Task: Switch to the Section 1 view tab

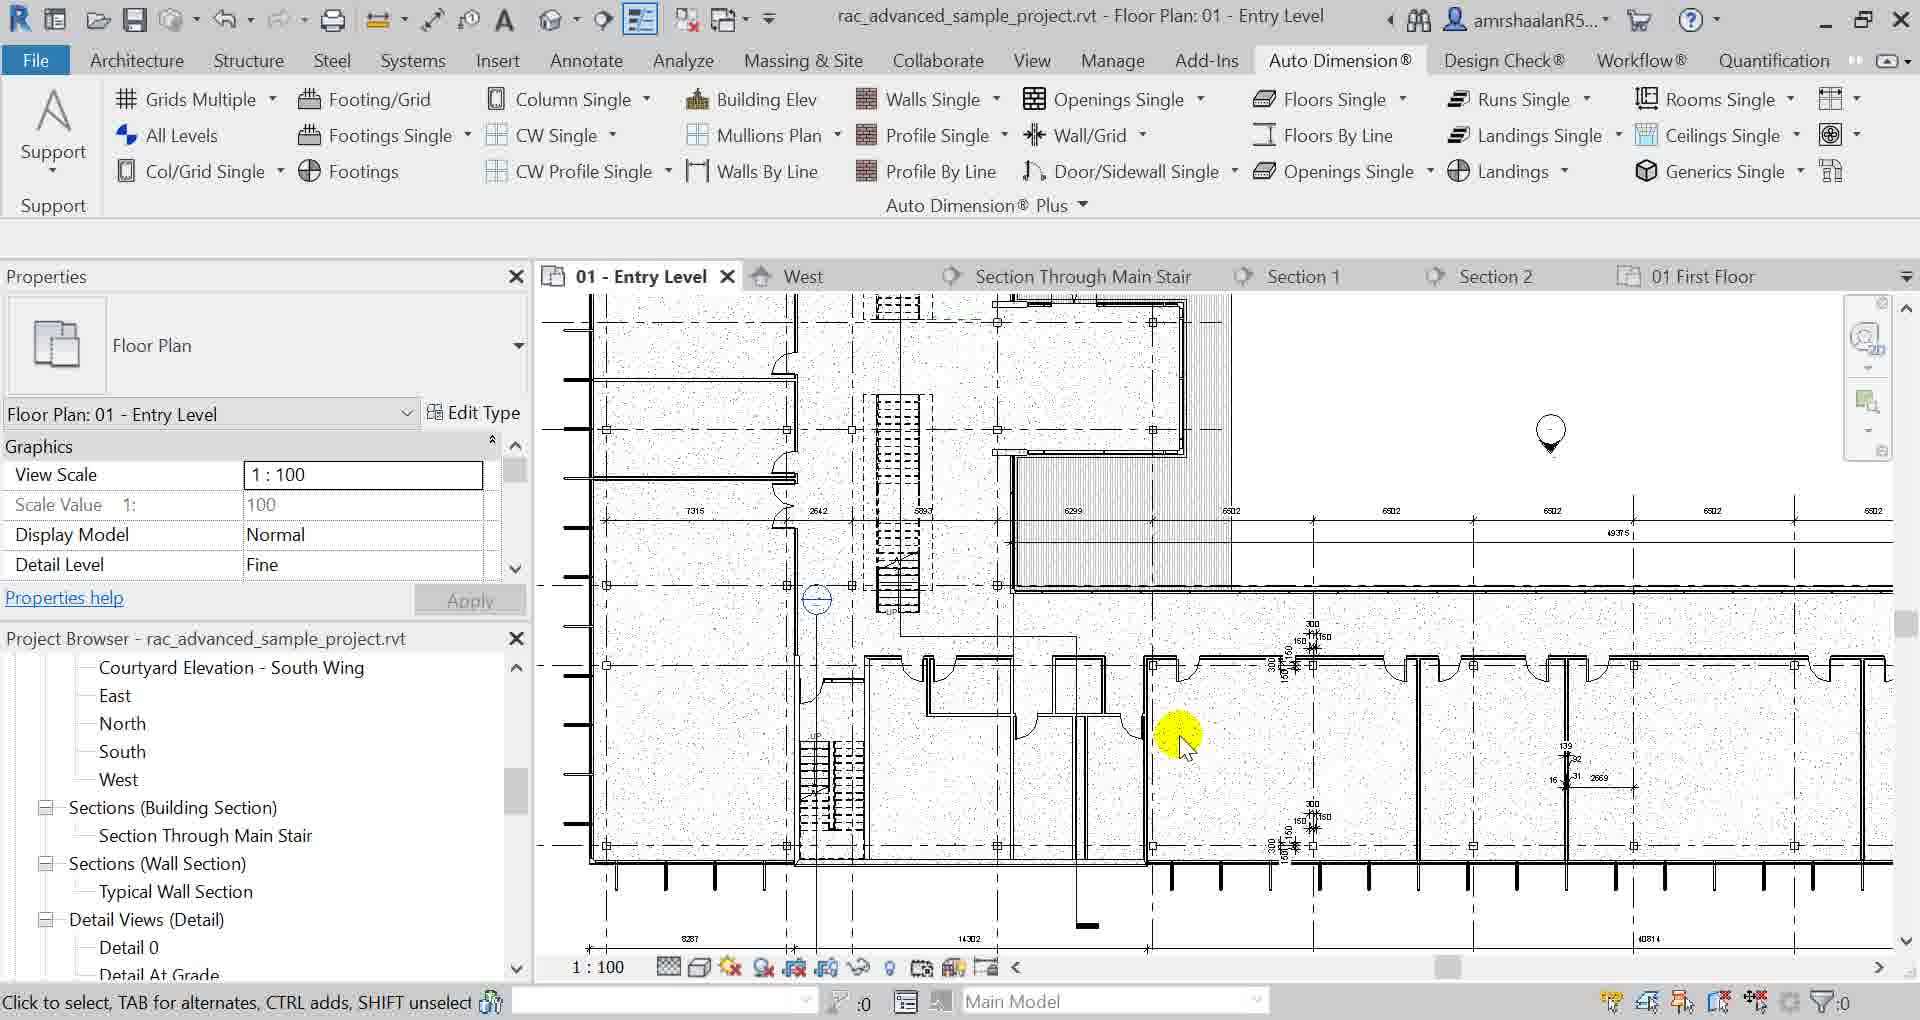Action: click(x=1303, y=276)
